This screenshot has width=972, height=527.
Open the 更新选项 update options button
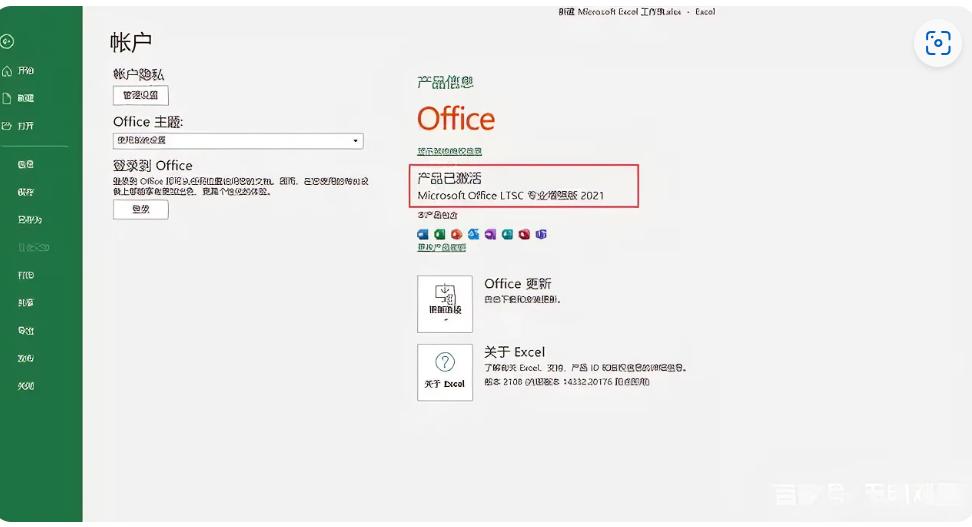pyautogui.click(x=445, y=304)
